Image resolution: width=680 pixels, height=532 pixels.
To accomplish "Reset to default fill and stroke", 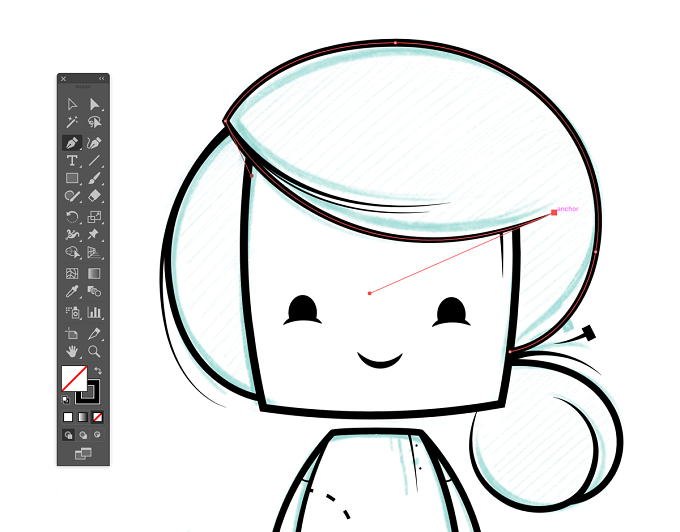I will coord(65,399).
